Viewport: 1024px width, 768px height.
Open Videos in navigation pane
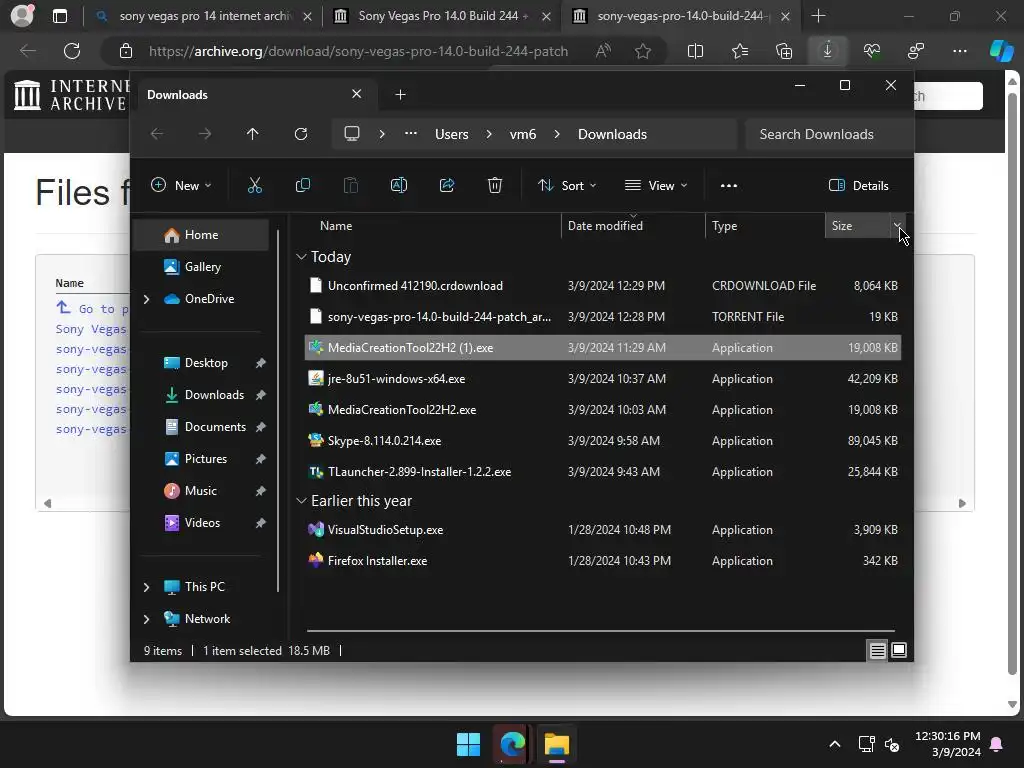point(202,523)
